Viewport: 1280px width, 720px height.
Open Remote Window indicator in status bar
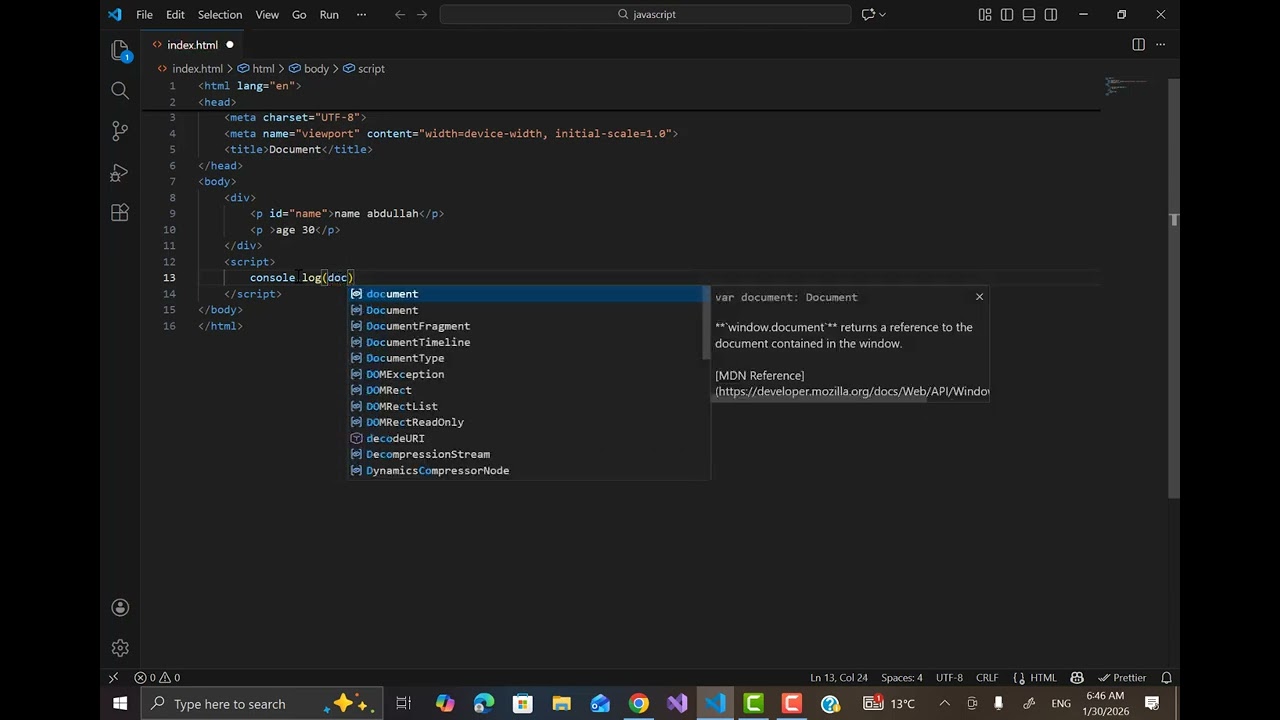pyautogui.click(x=113, y=677)
